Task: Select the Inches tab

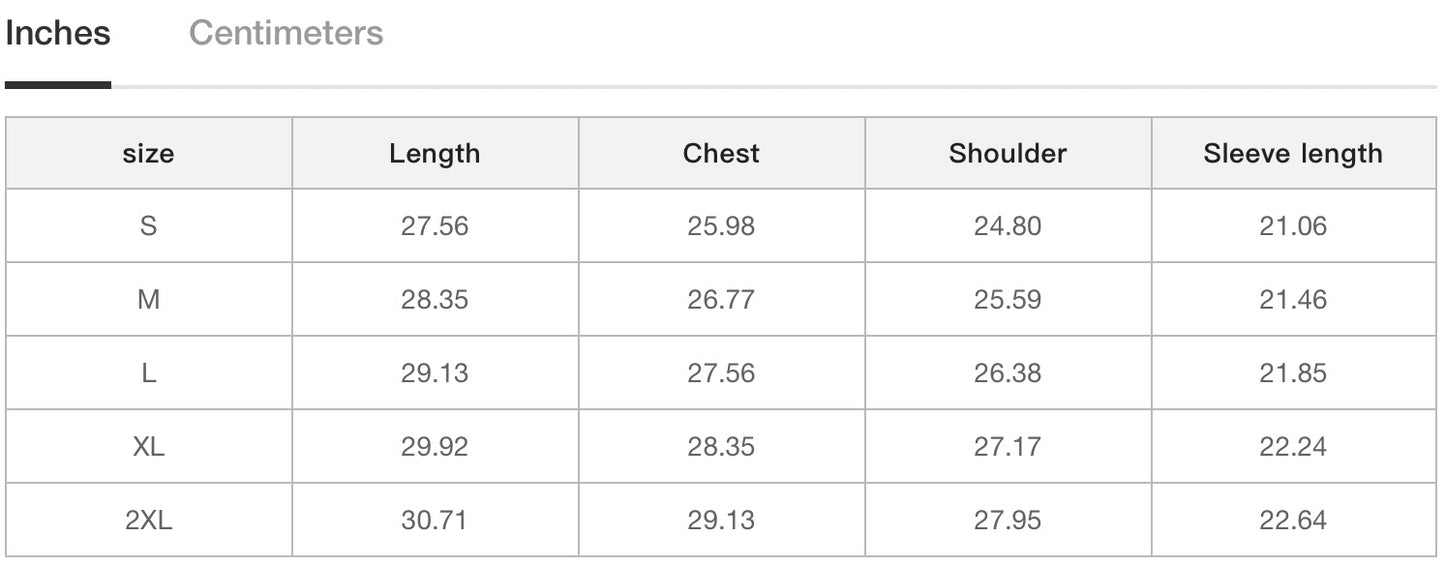Action: click(58, 33)
